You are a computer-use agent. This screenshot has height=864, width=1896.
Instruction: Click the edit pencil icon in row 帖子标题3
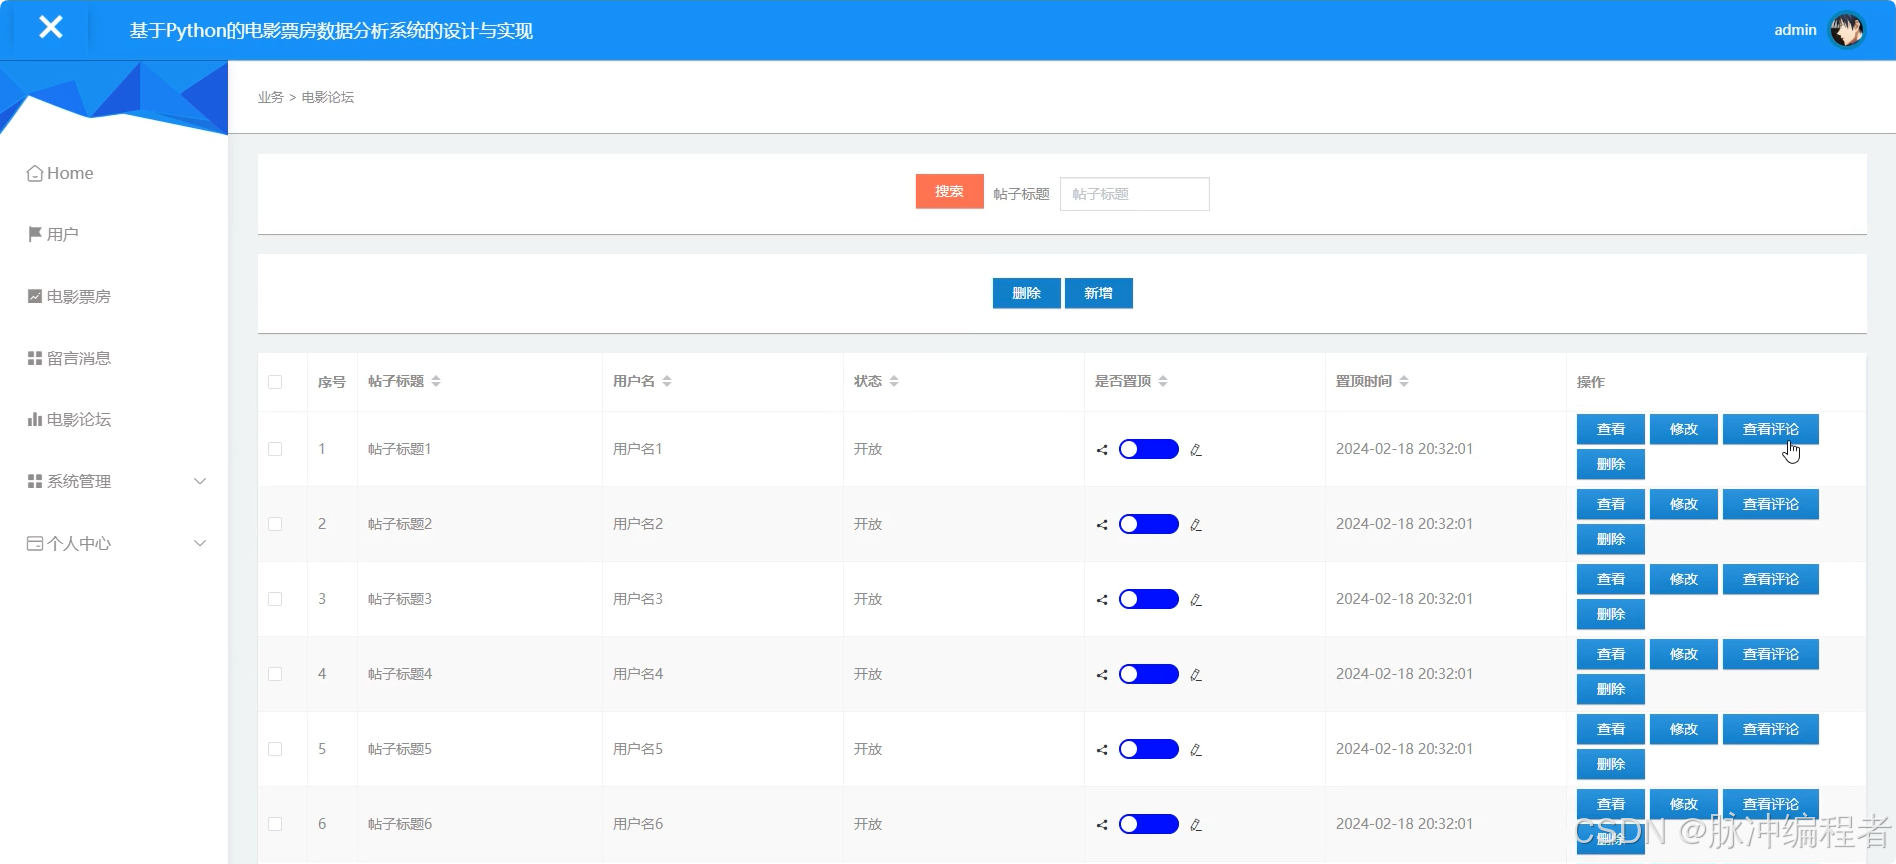pos(1196,600)
